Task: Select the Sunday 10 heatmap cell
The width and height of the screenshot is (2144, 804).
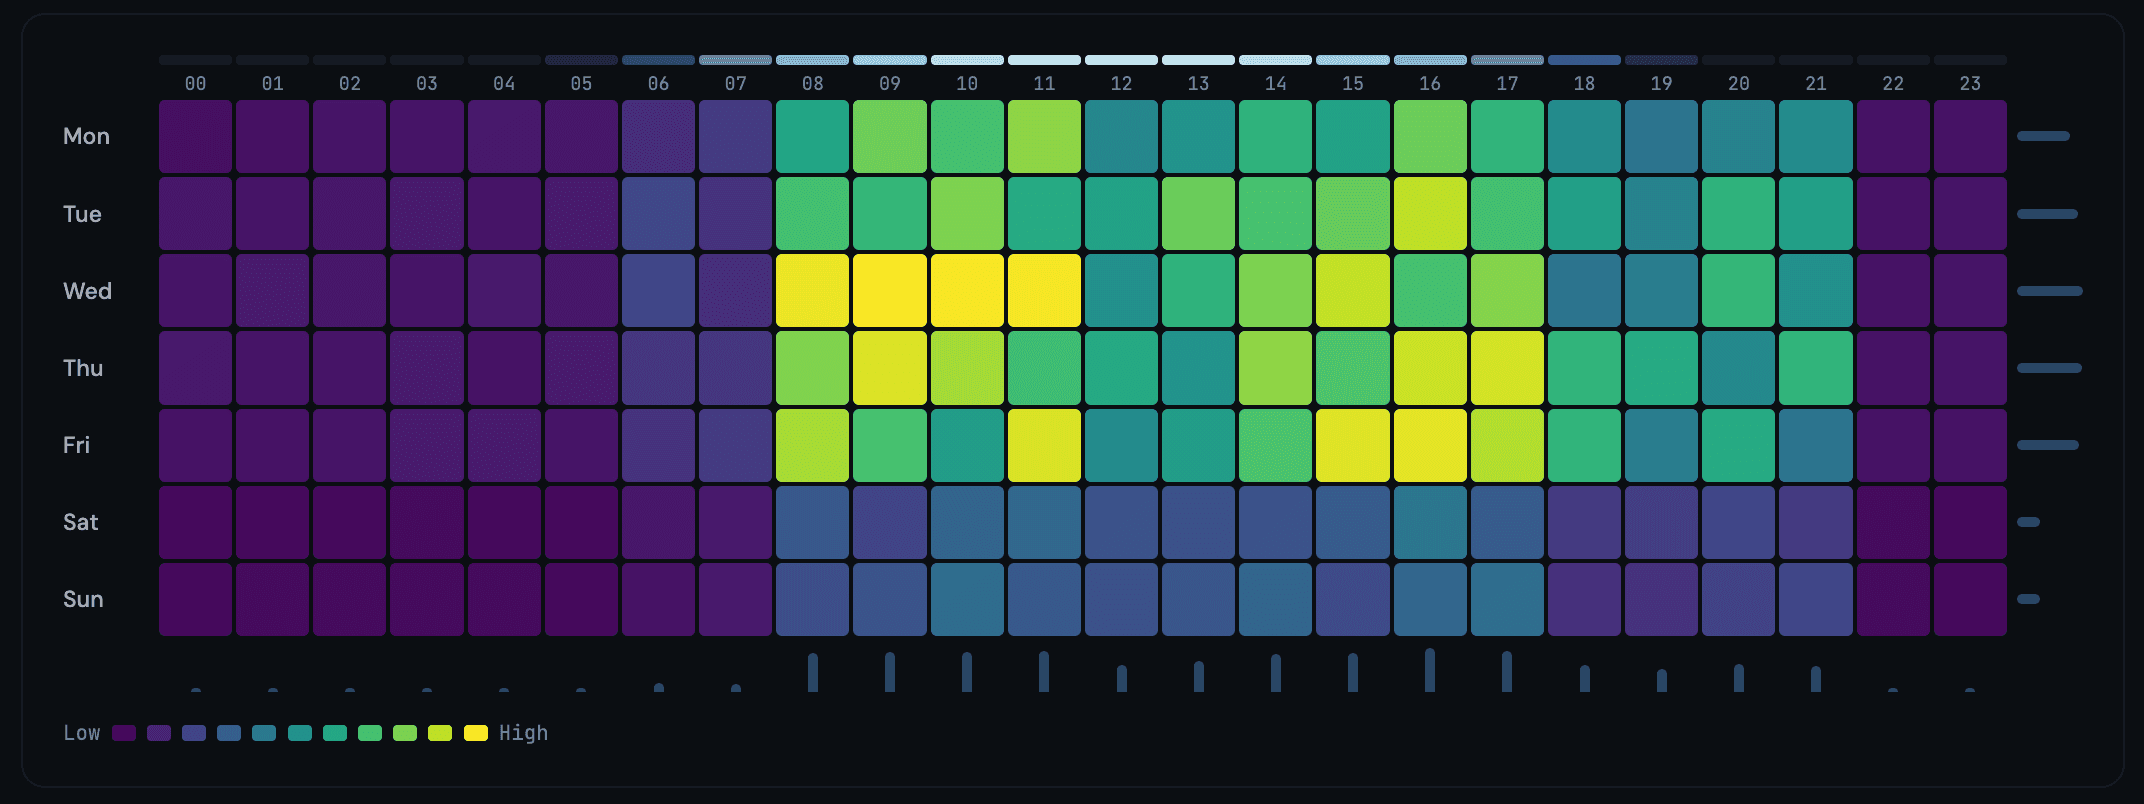Action: click(x=967, y=599)
